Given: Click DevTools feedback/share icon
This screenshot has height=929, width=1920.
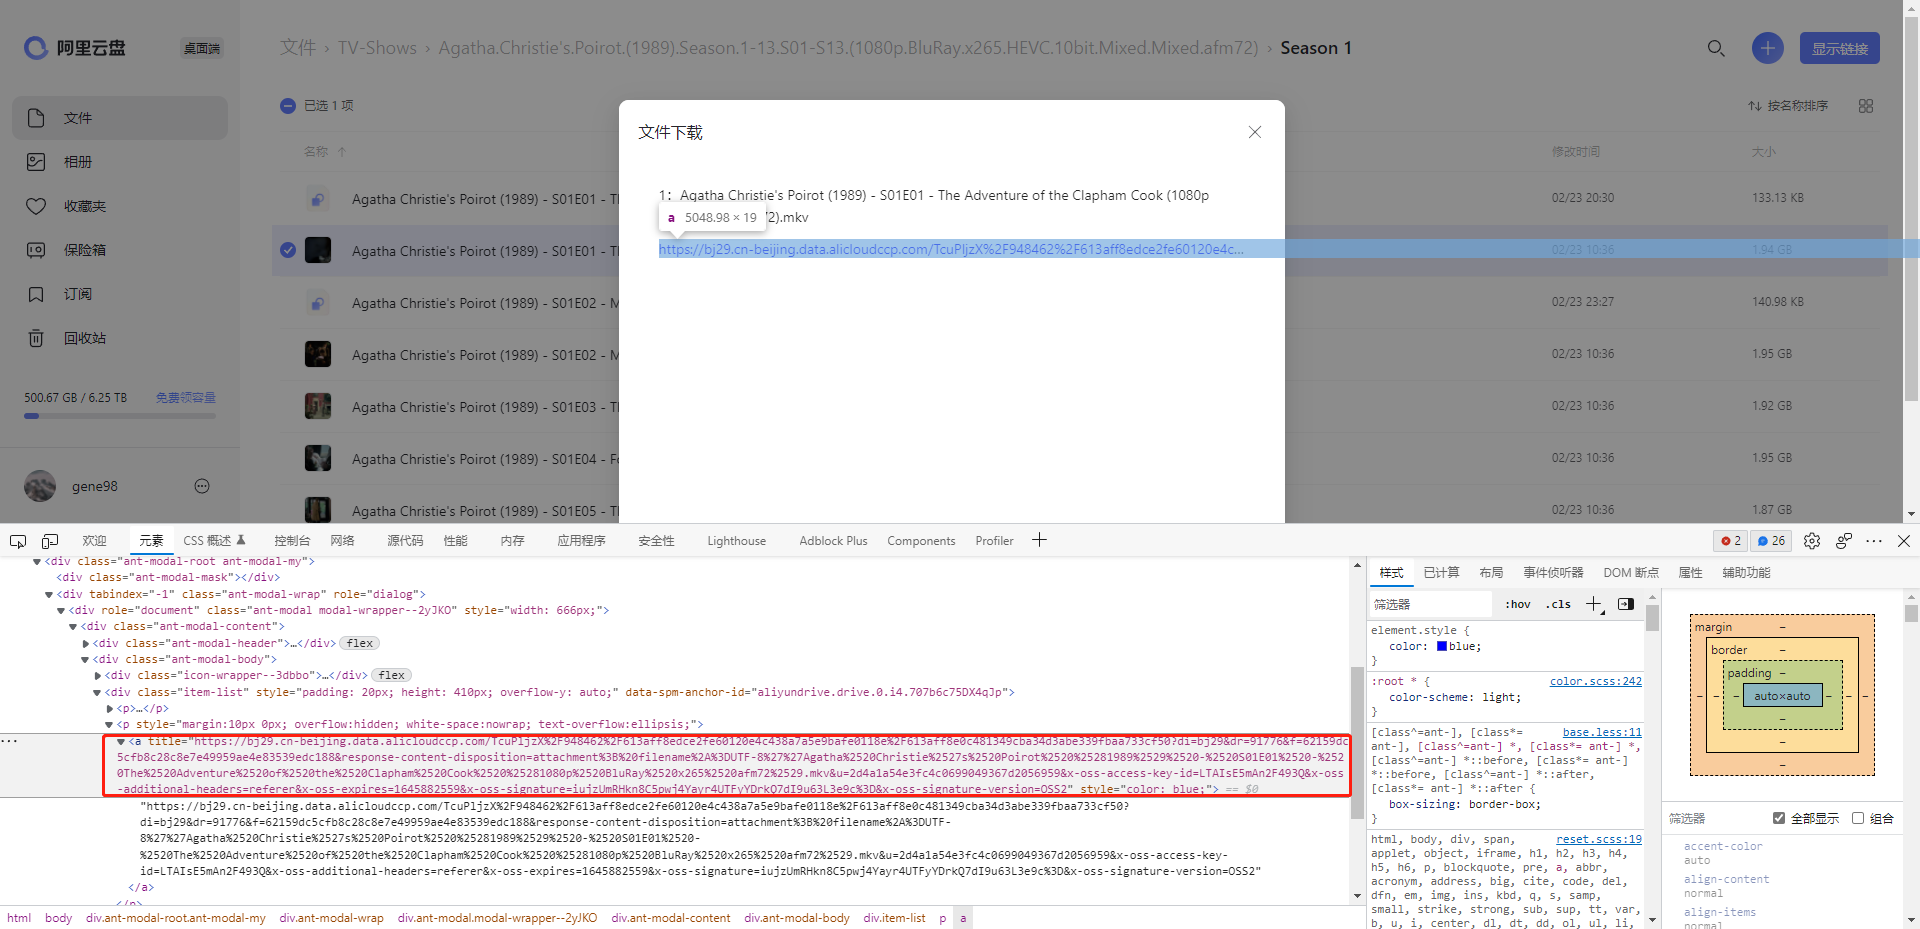Looking at the screenshot, I should [1844, 541].
